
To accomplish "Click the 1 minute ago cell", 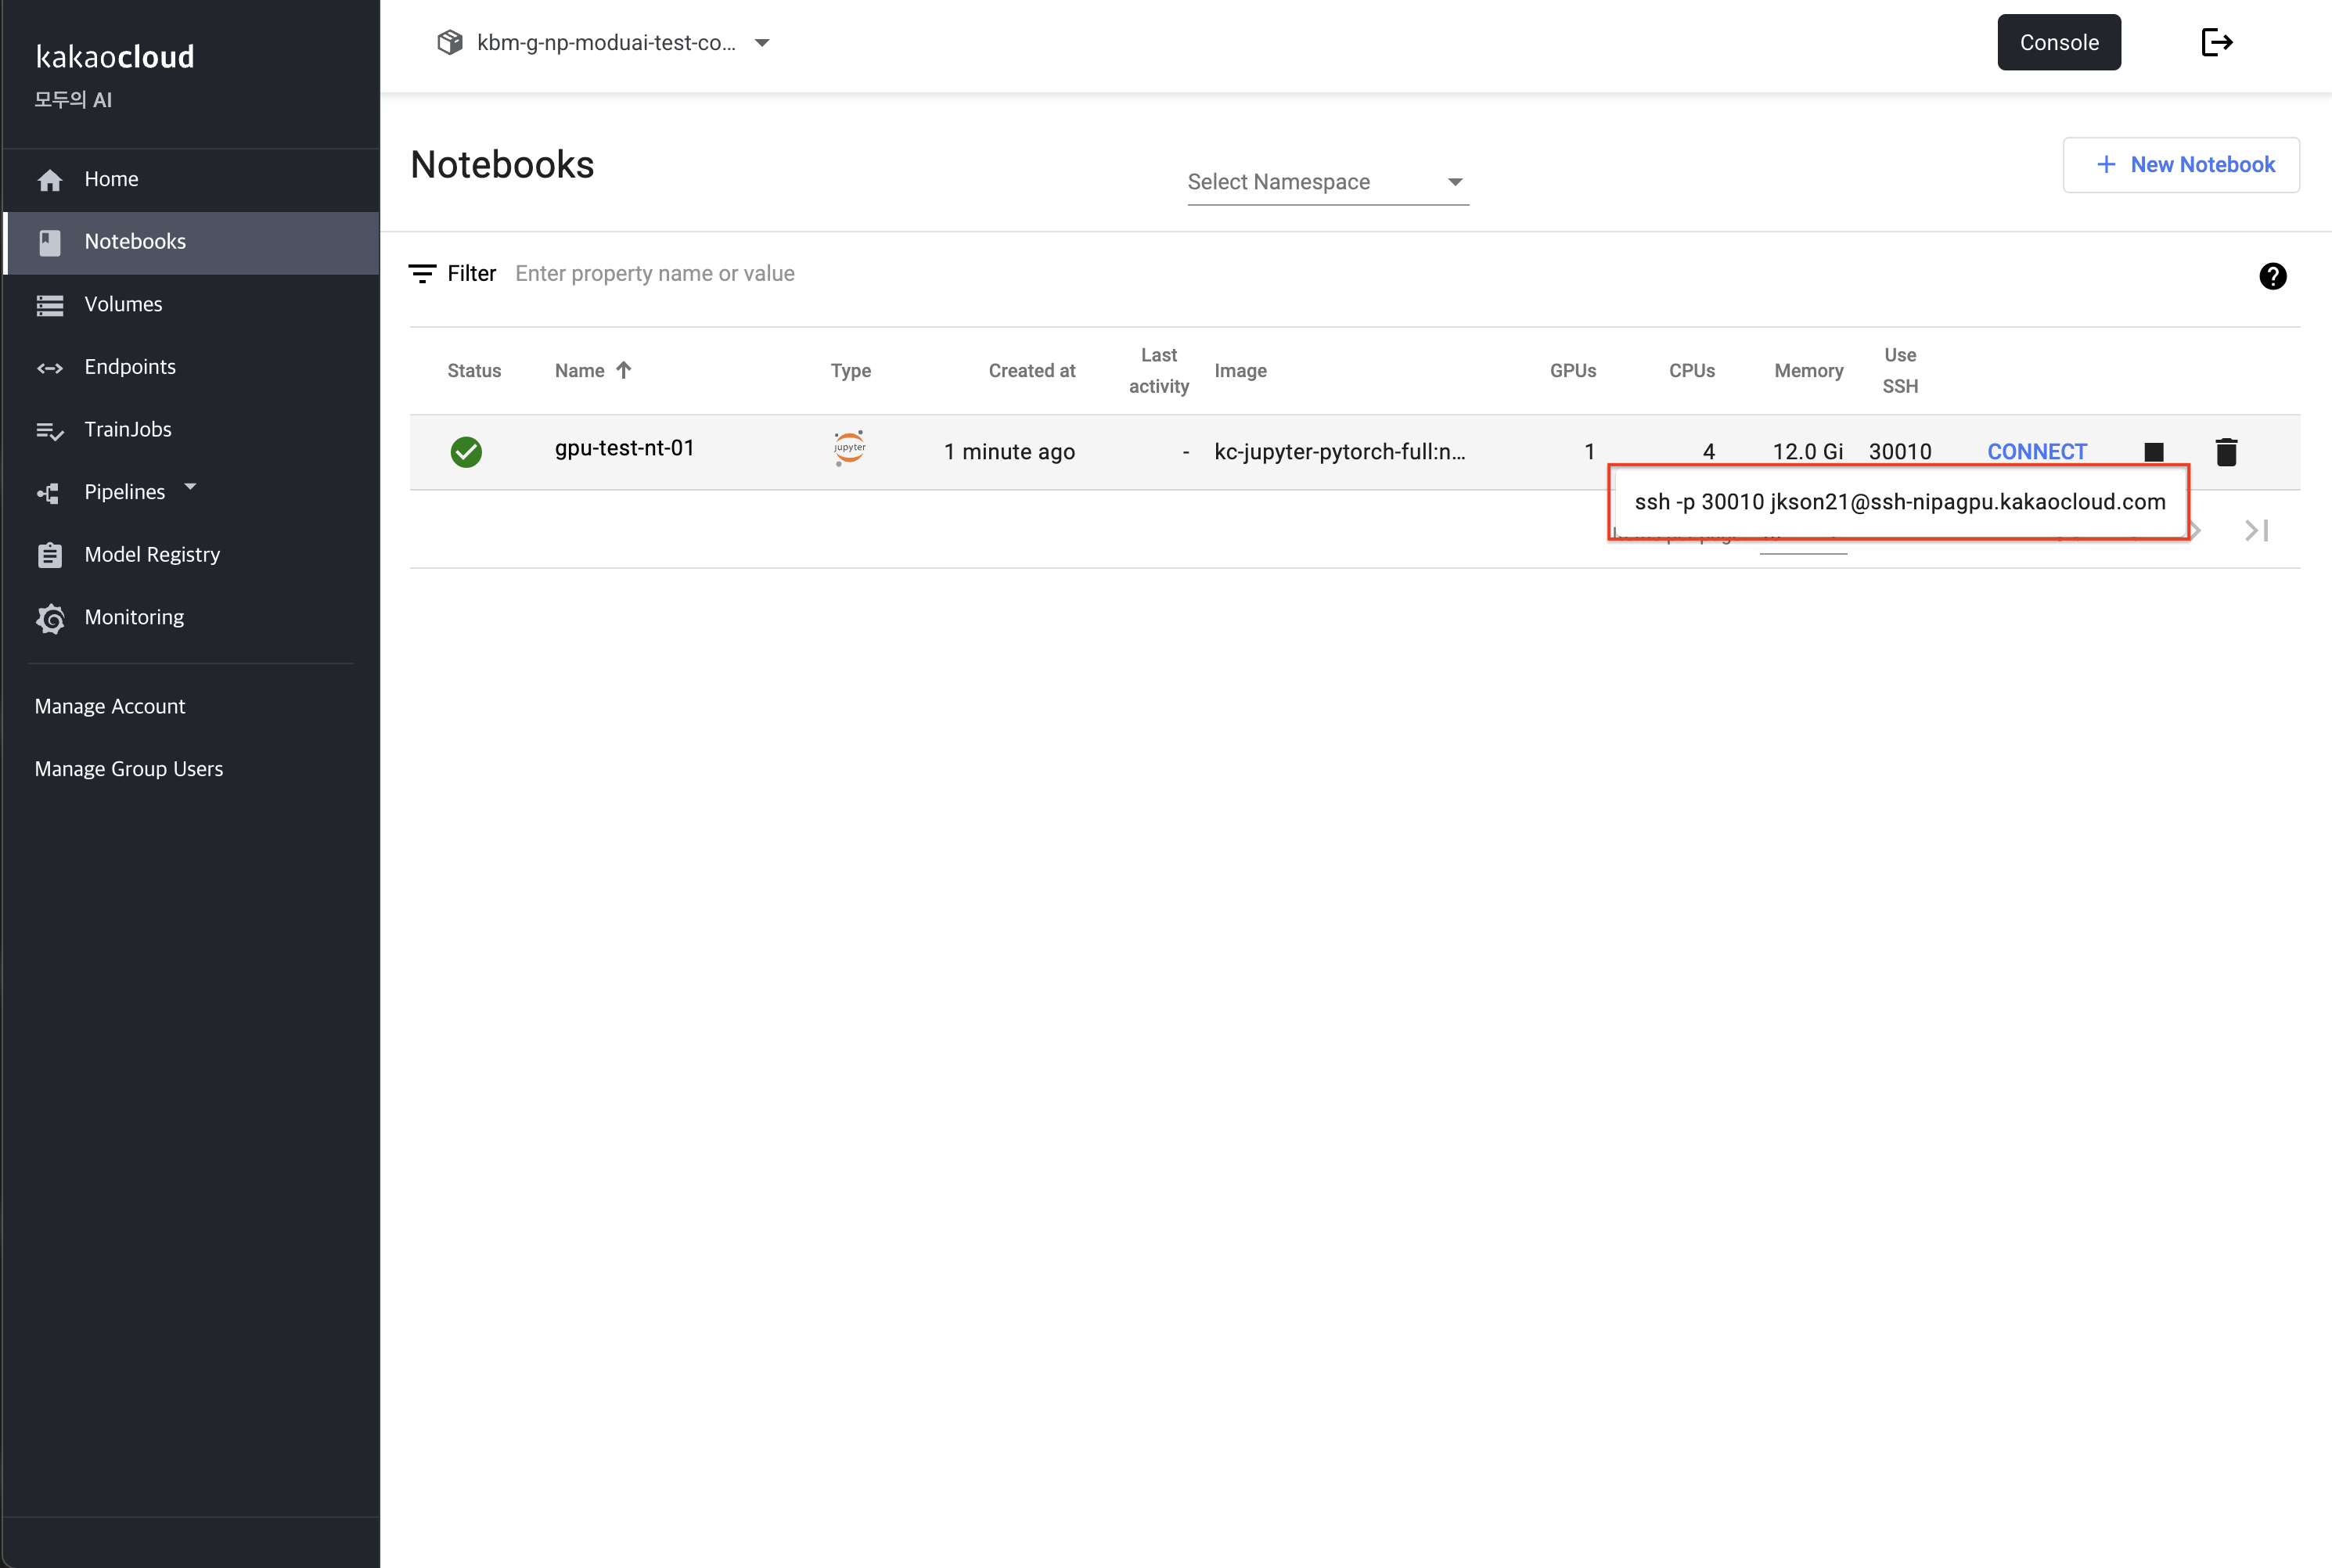I will pos(1009,452).
